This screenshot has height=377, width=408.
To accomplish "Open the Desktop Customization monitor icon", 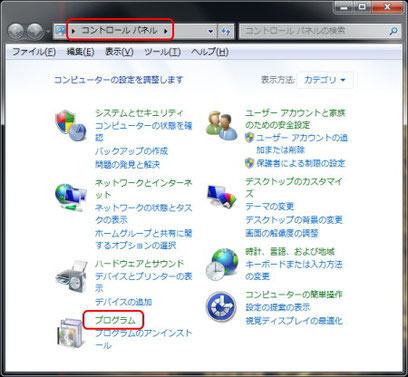I will (221, 196).
